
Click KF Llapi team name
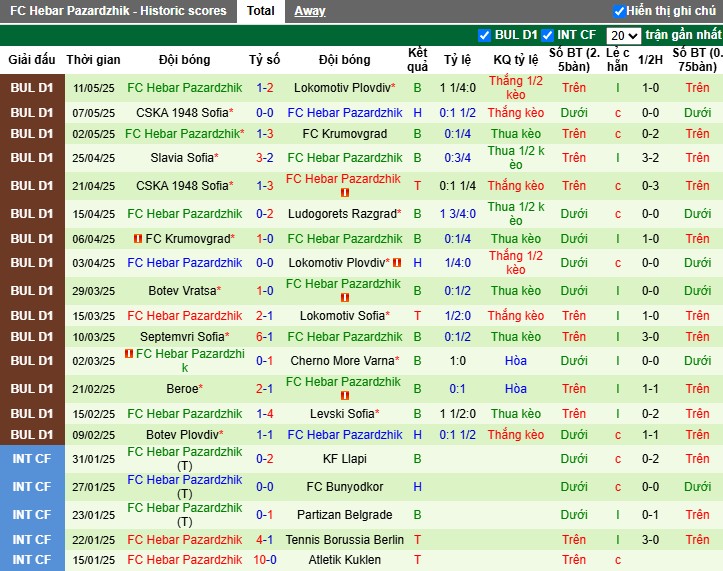[x=344, y=459]
